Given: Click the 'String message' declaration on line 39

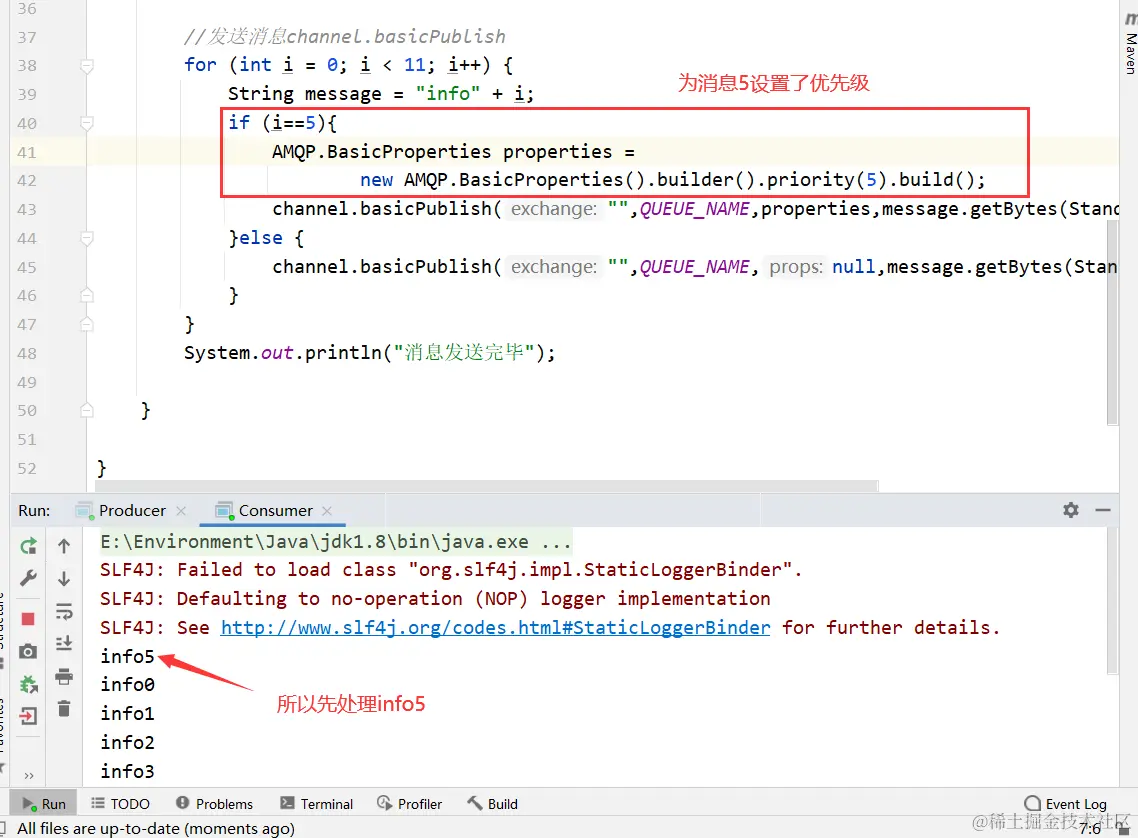Looking at the screenshot, I should (x=305, y=94).
